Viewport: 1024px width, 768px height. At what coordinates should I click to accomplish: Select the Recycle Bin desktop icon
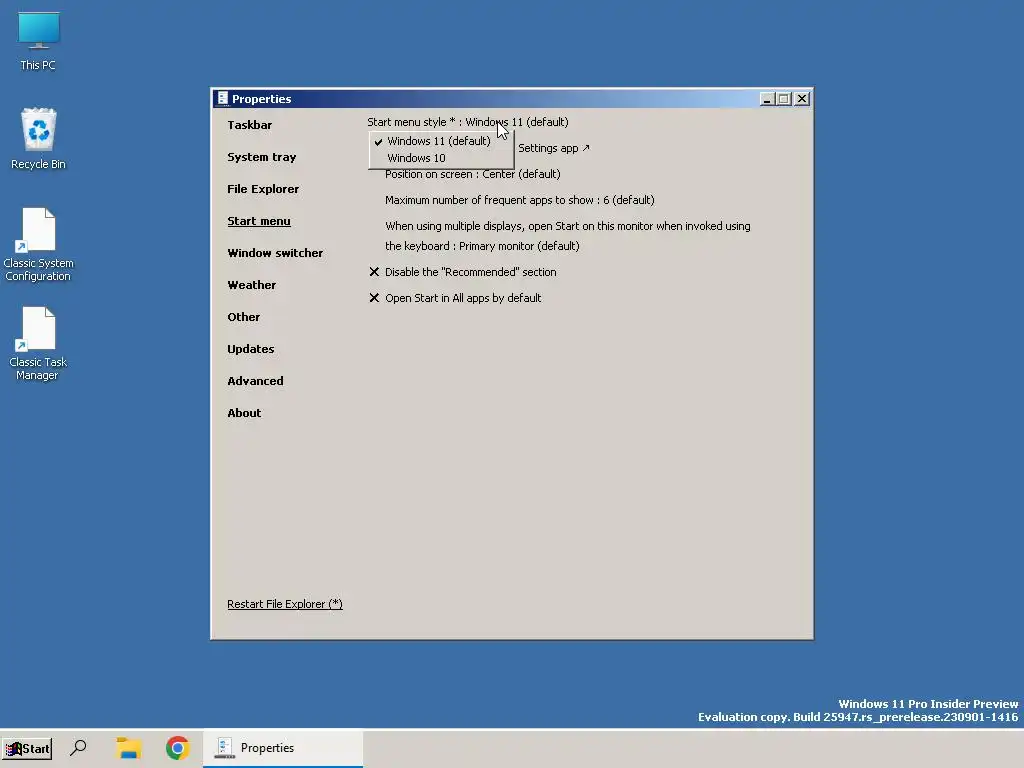tap(38, 138)
